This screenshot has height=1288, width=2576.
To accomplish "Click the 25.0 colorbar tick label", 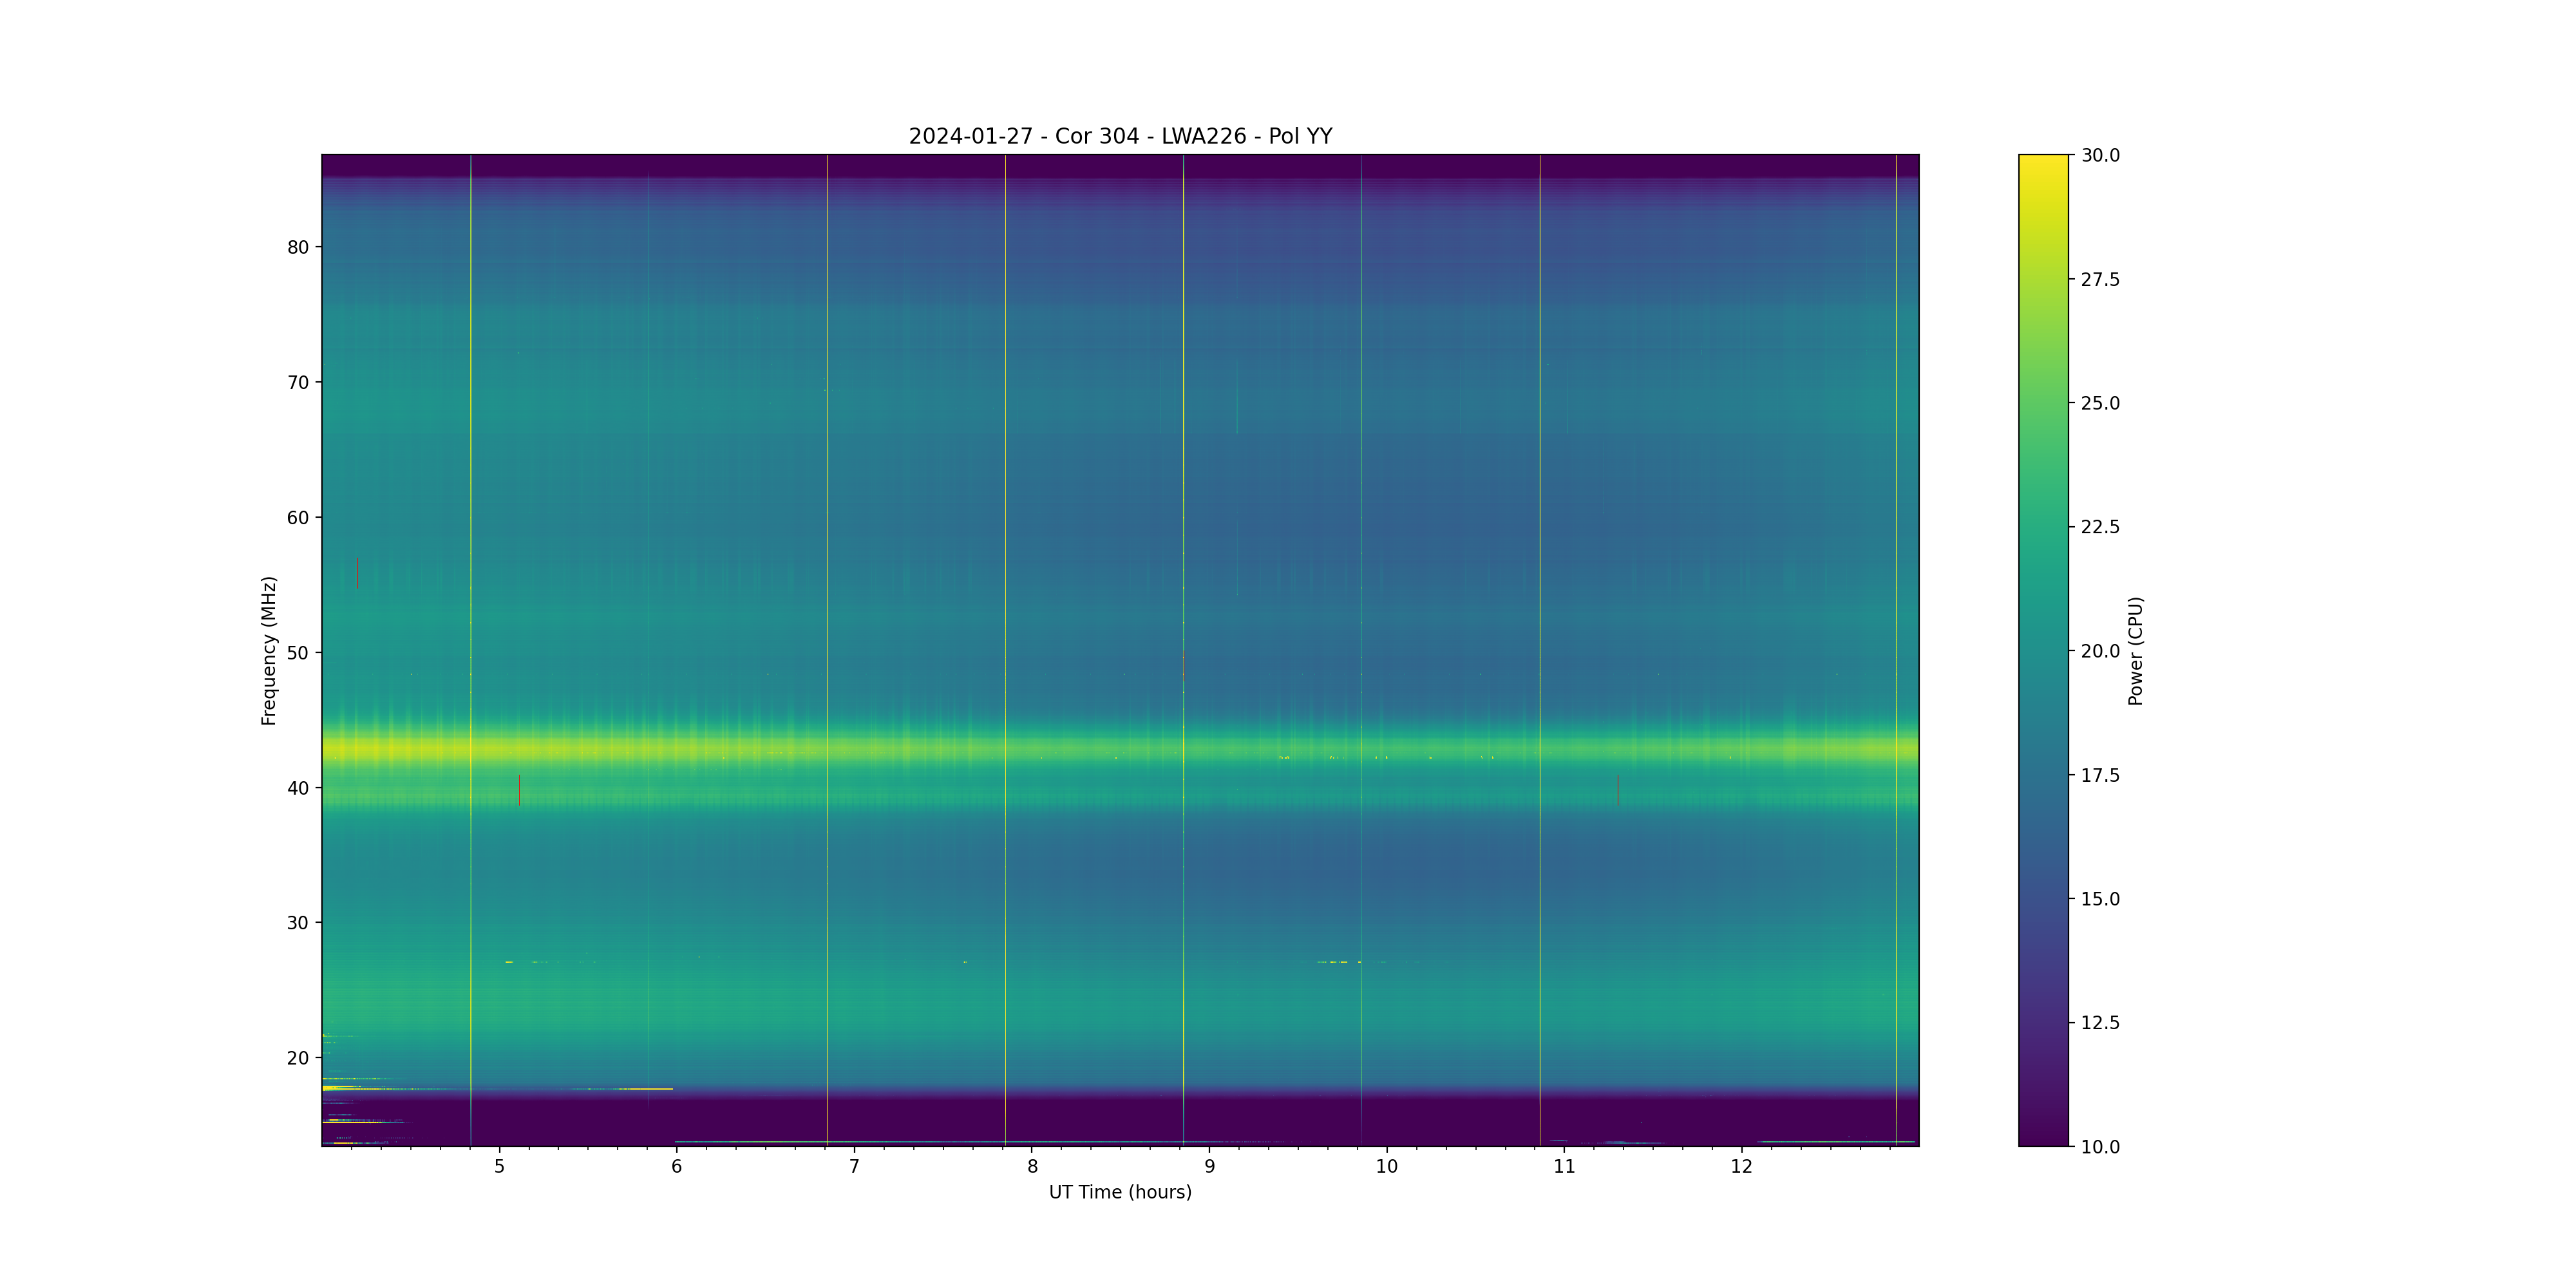I will (x=2100, y=403).
